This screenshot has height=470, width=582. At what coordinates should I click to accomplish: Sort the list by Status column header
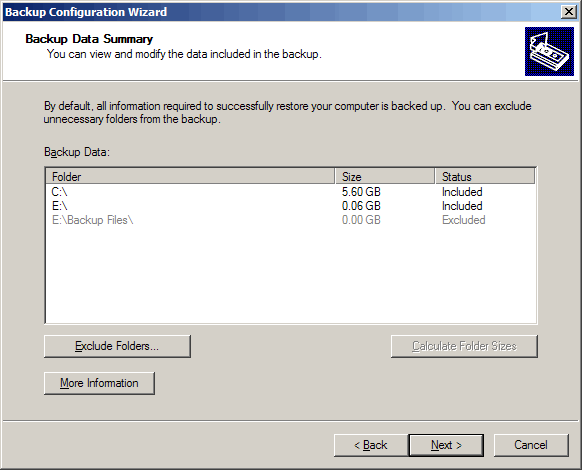[x=485, y=176]
